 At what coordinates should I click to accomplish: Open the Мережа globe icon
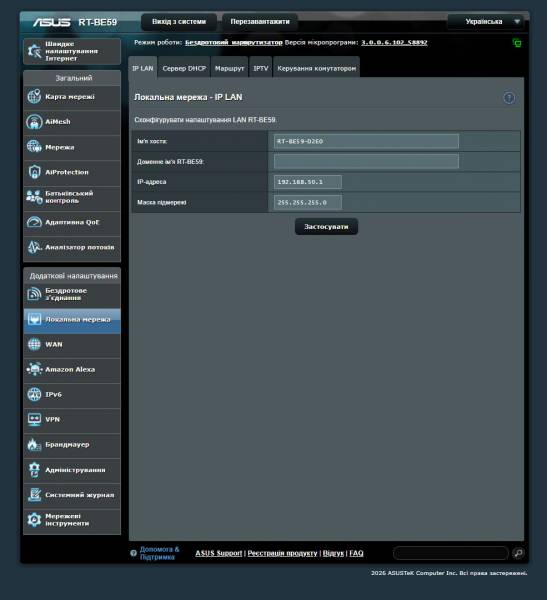coord(34,147)
